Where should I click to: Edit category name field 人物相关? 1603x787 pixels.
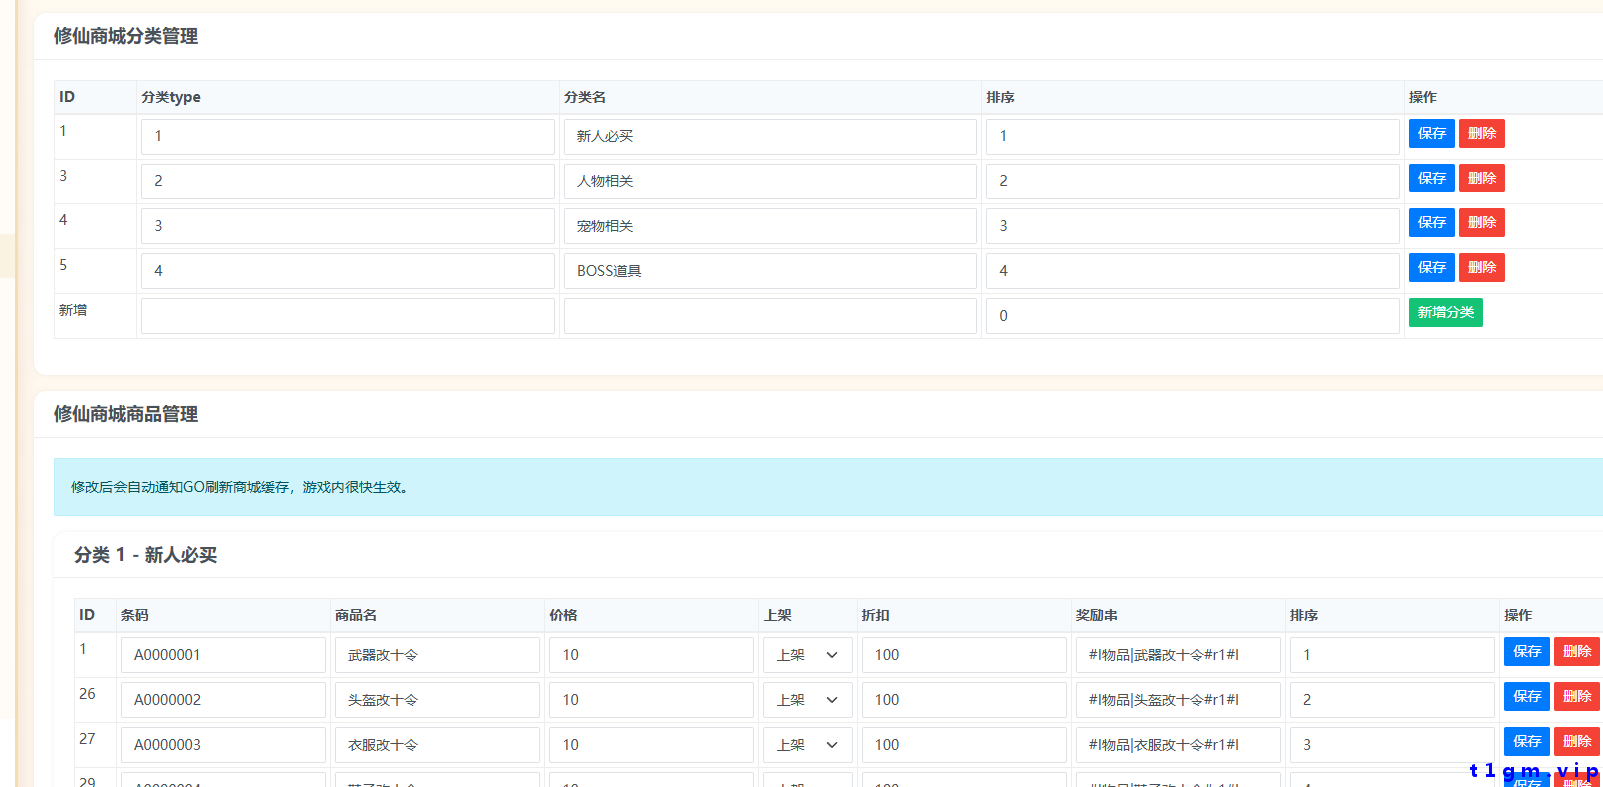pyautogui.click(x=770, y=182)
